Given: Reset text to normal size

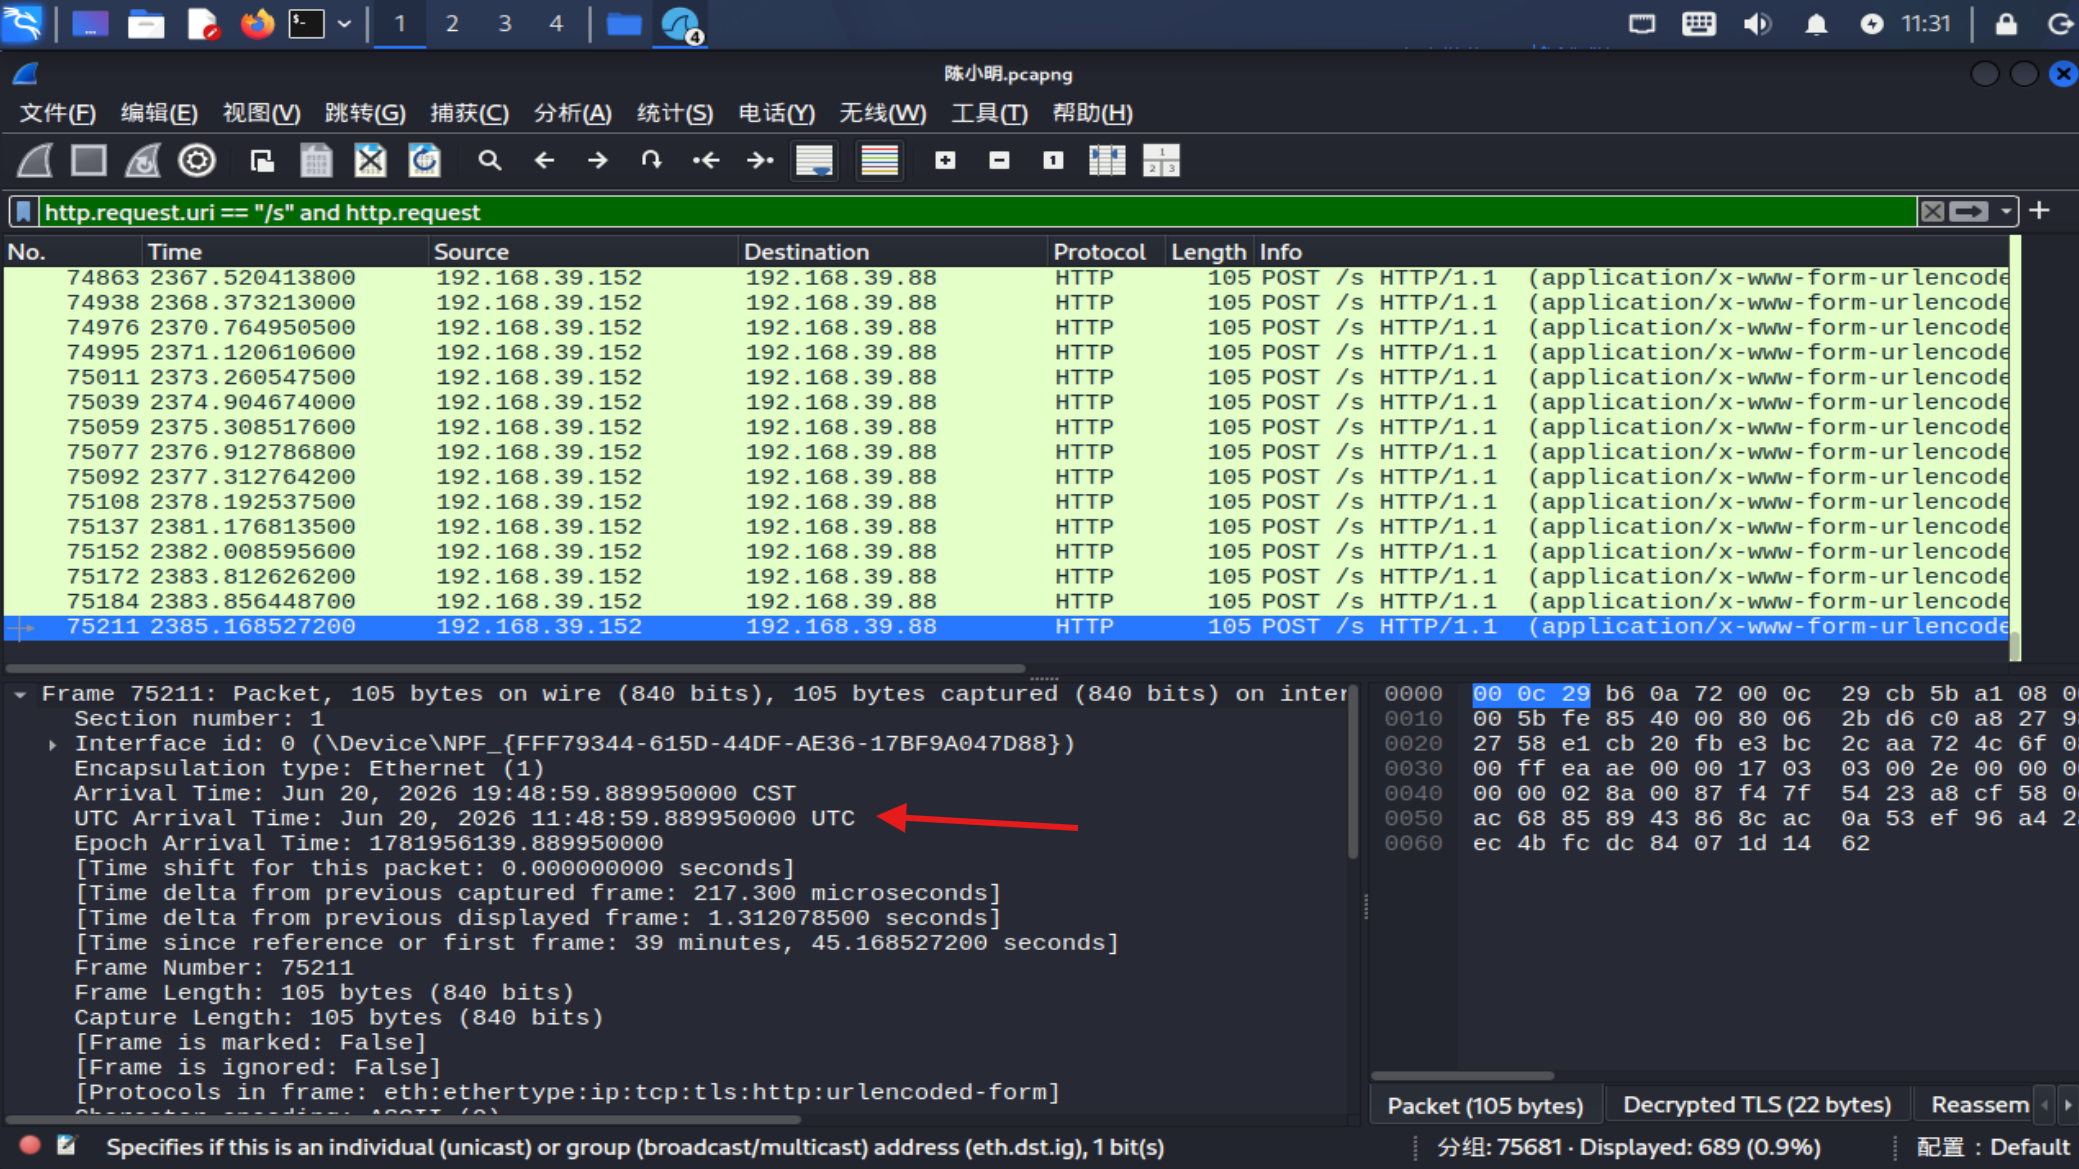Looking at the screenshot, I should 1053,160.
